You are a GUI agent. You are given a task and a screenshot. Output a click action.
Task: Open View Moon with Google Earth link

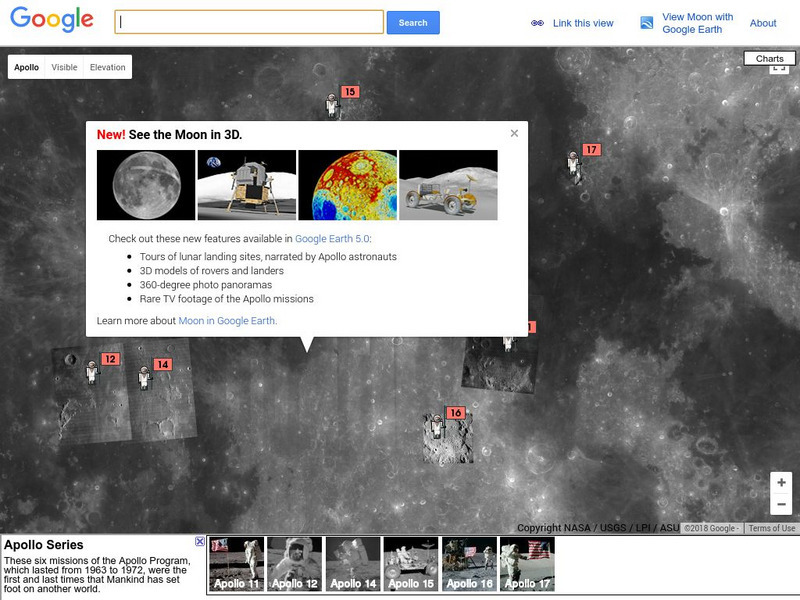[697, 23]
